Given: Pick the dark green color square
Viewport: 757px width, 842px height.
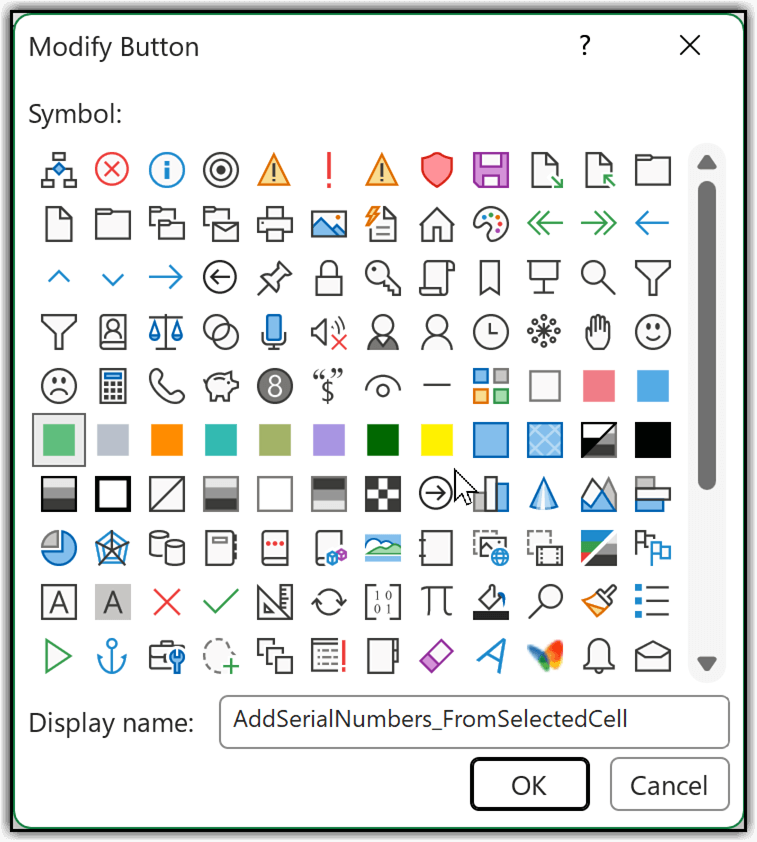Looking at the screenshot, I should point(382,440).
